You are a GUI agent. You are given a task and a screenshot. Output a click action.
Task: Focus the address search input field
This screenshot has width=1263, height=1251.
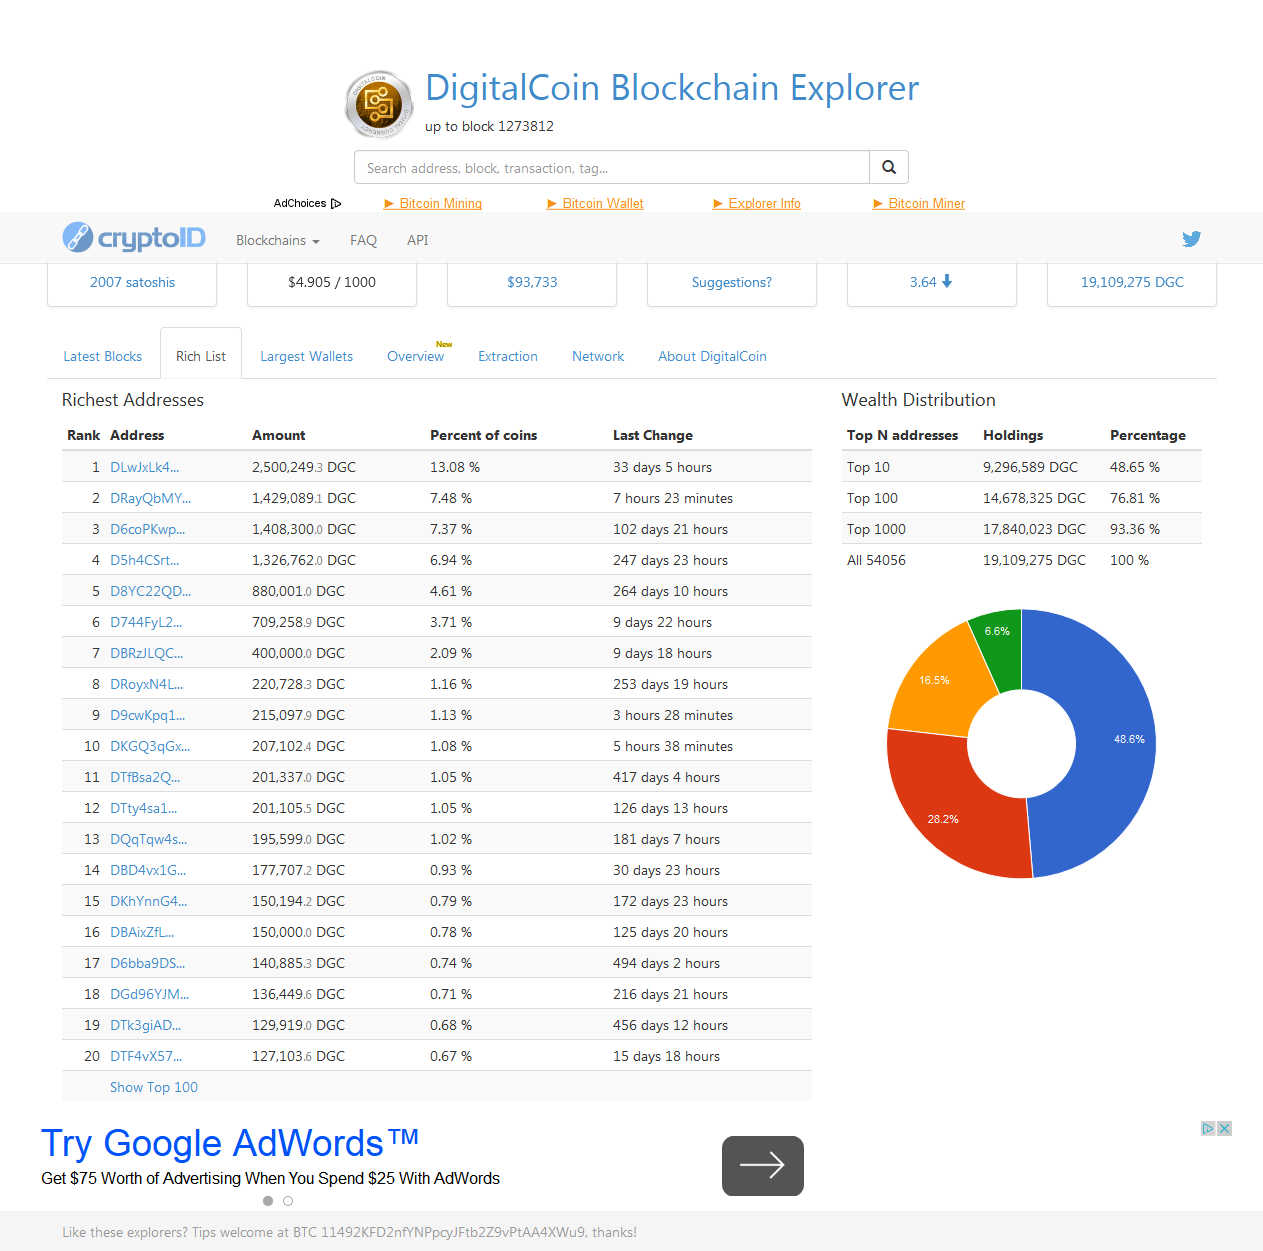(x=612, y=167)
